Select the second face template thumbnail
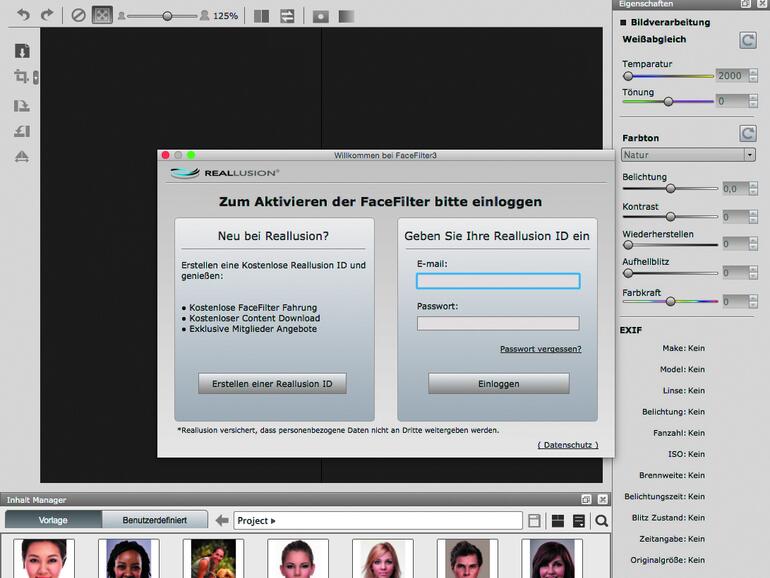Image resolution: width=770 pixels, height=578 pixels. [129, 558]
